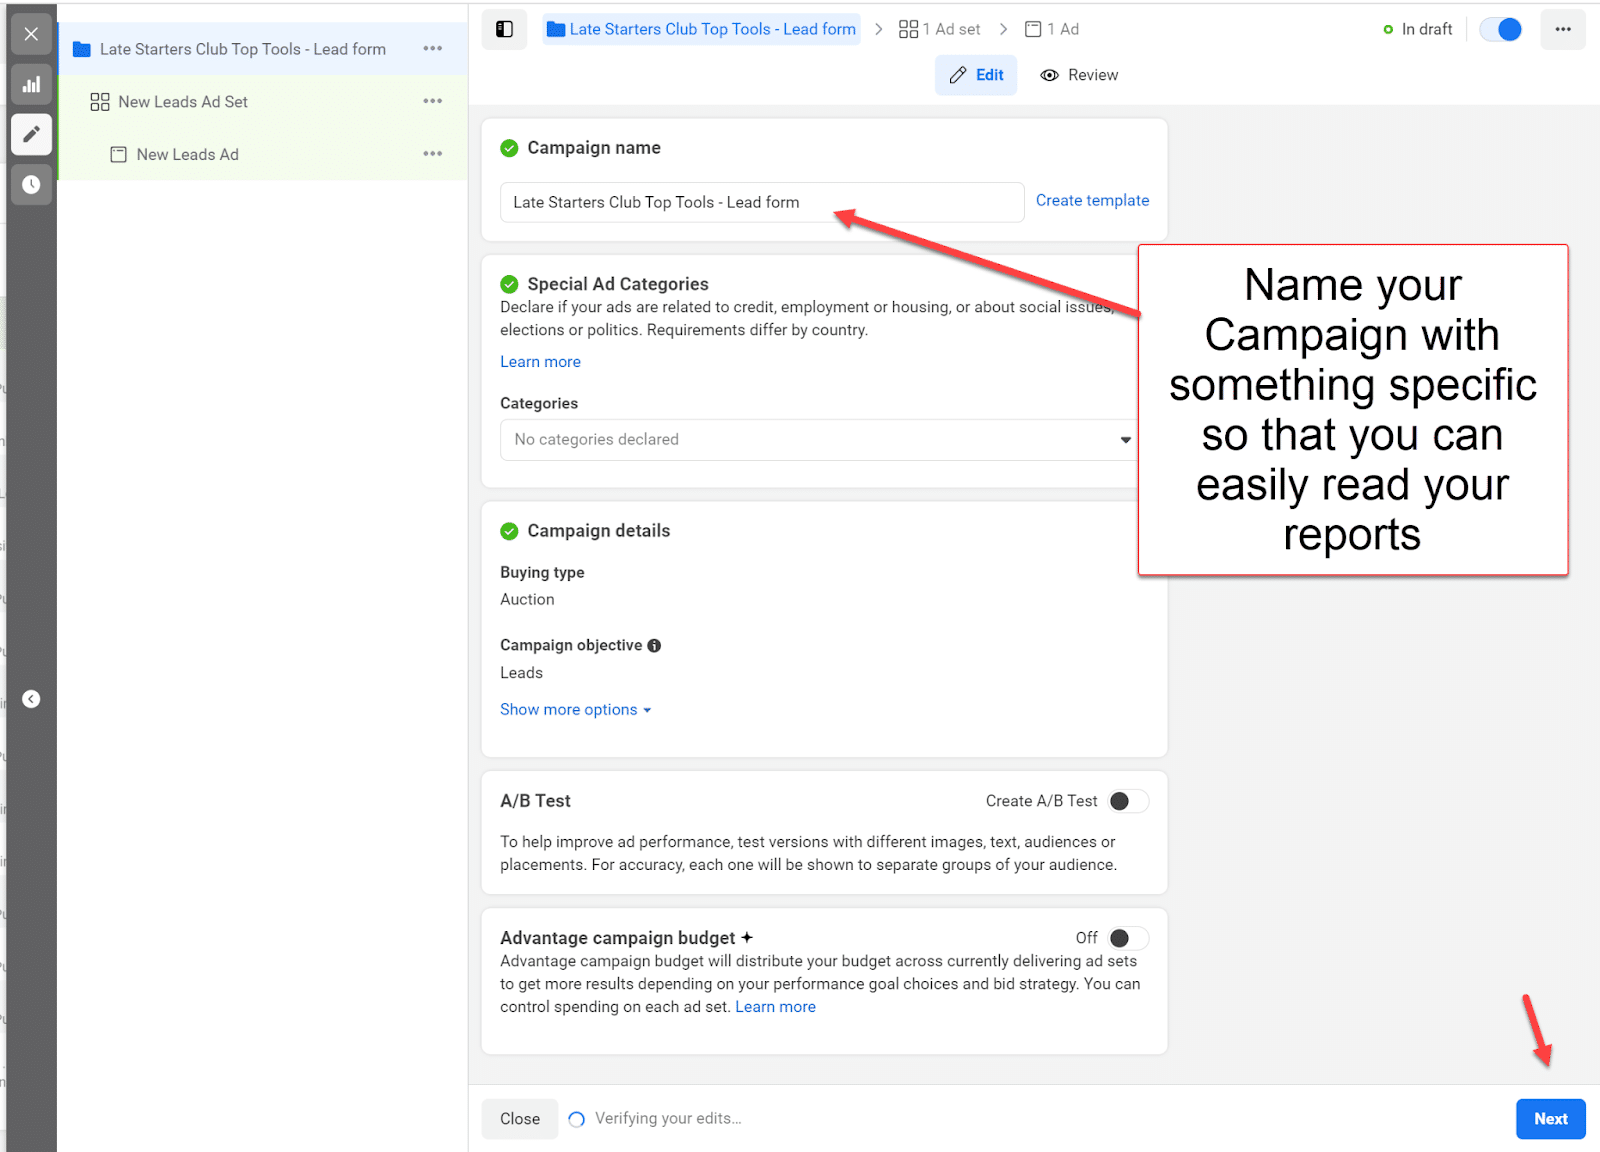1600x1152 pixels.
Task: Open three-dot menu for New Leads Ad Set
Action: click(x=432, y=101)
